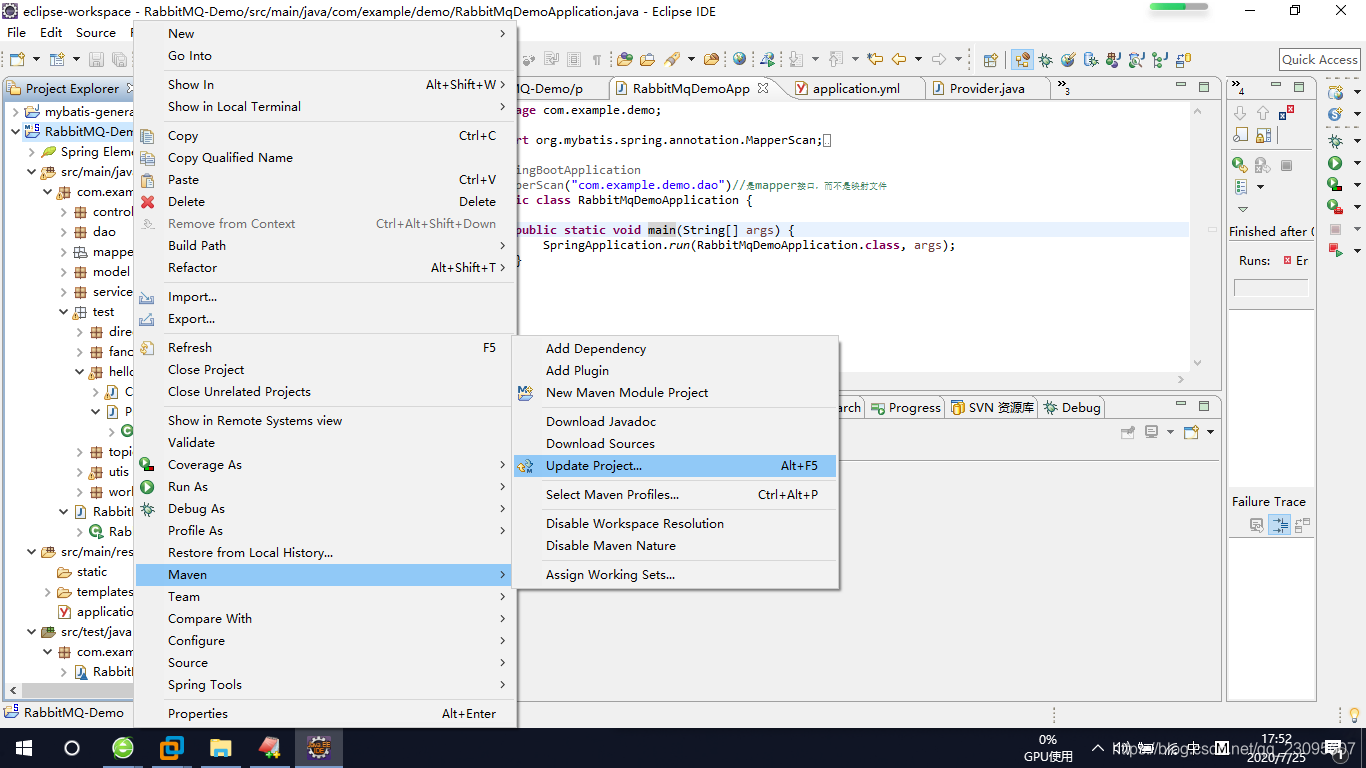1366x768 pixels.
Task: Click the Last Edit Location arrow icon
Action: [876, 59]
